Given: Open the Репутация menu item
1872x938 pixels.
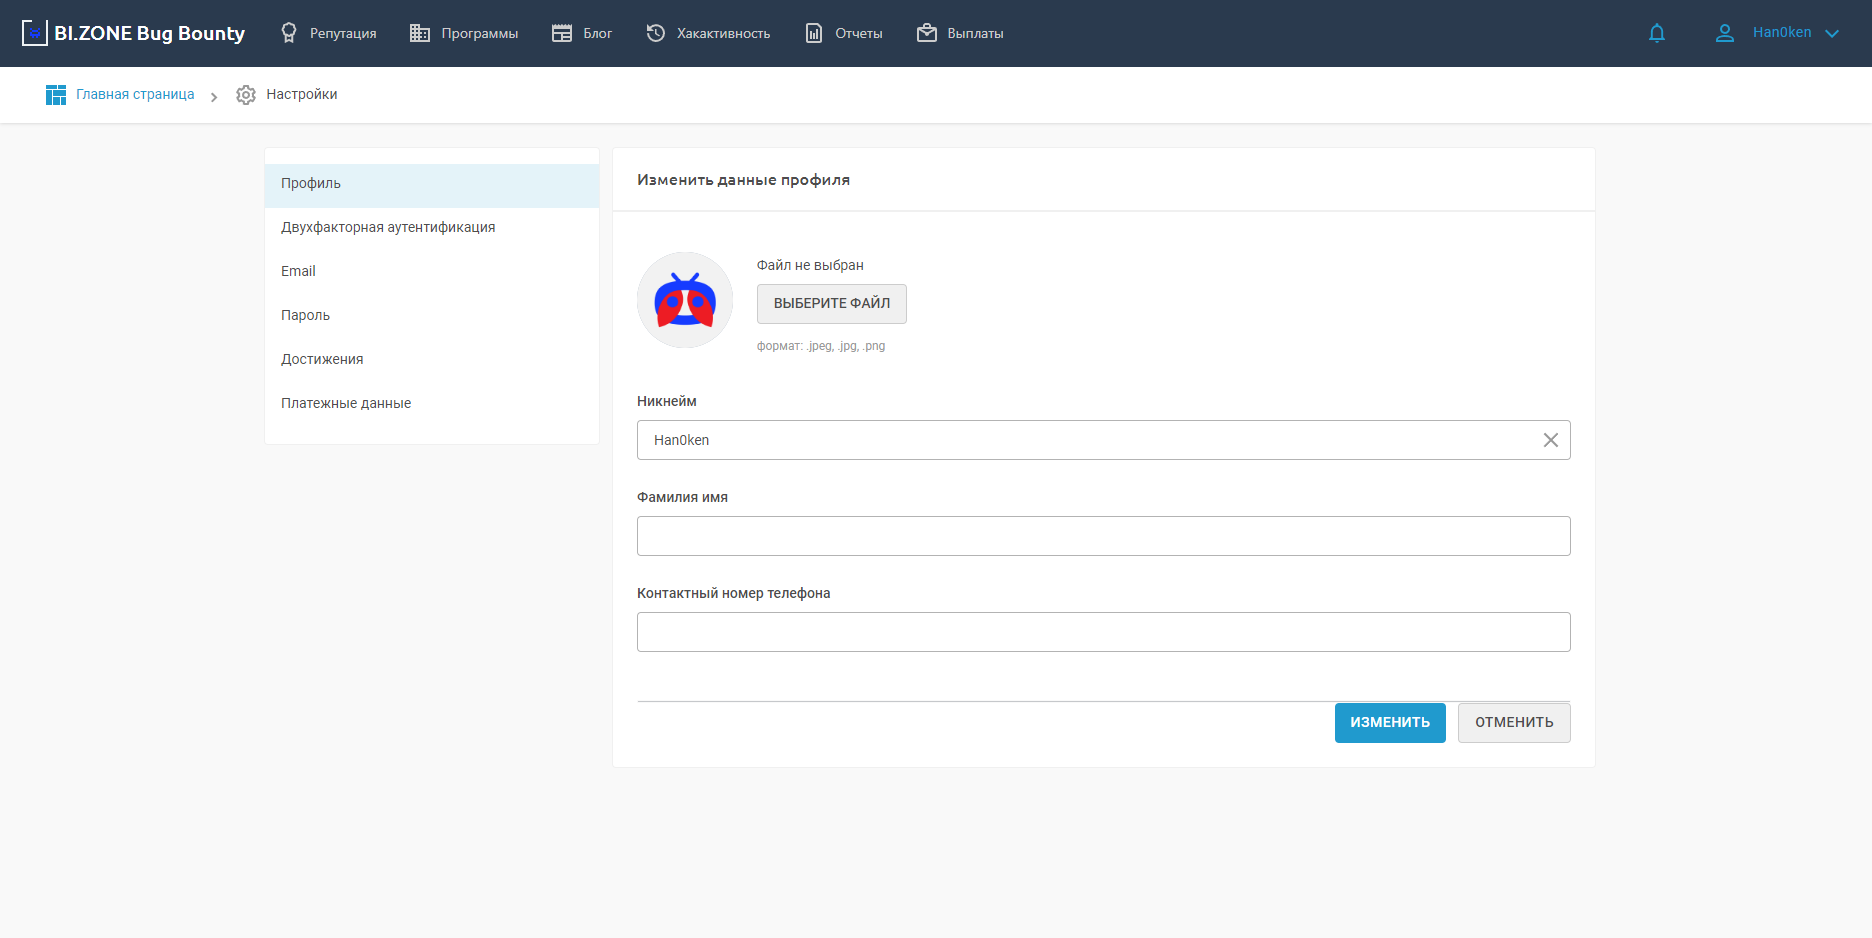Looking at the screenshot, I should pyautogui.click(x=328, y=33).
